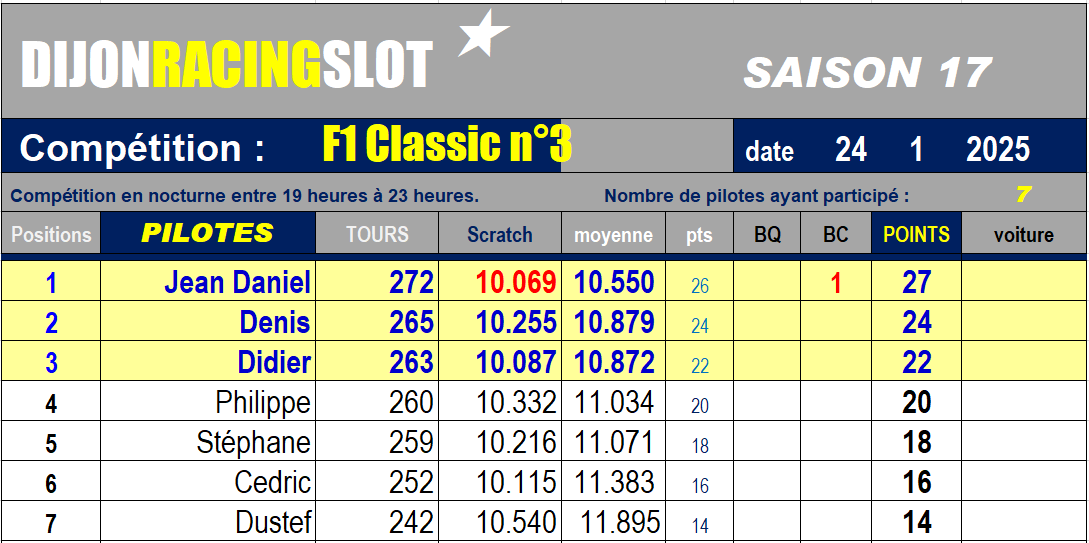Click the moyenne column header

click(613, 233)
